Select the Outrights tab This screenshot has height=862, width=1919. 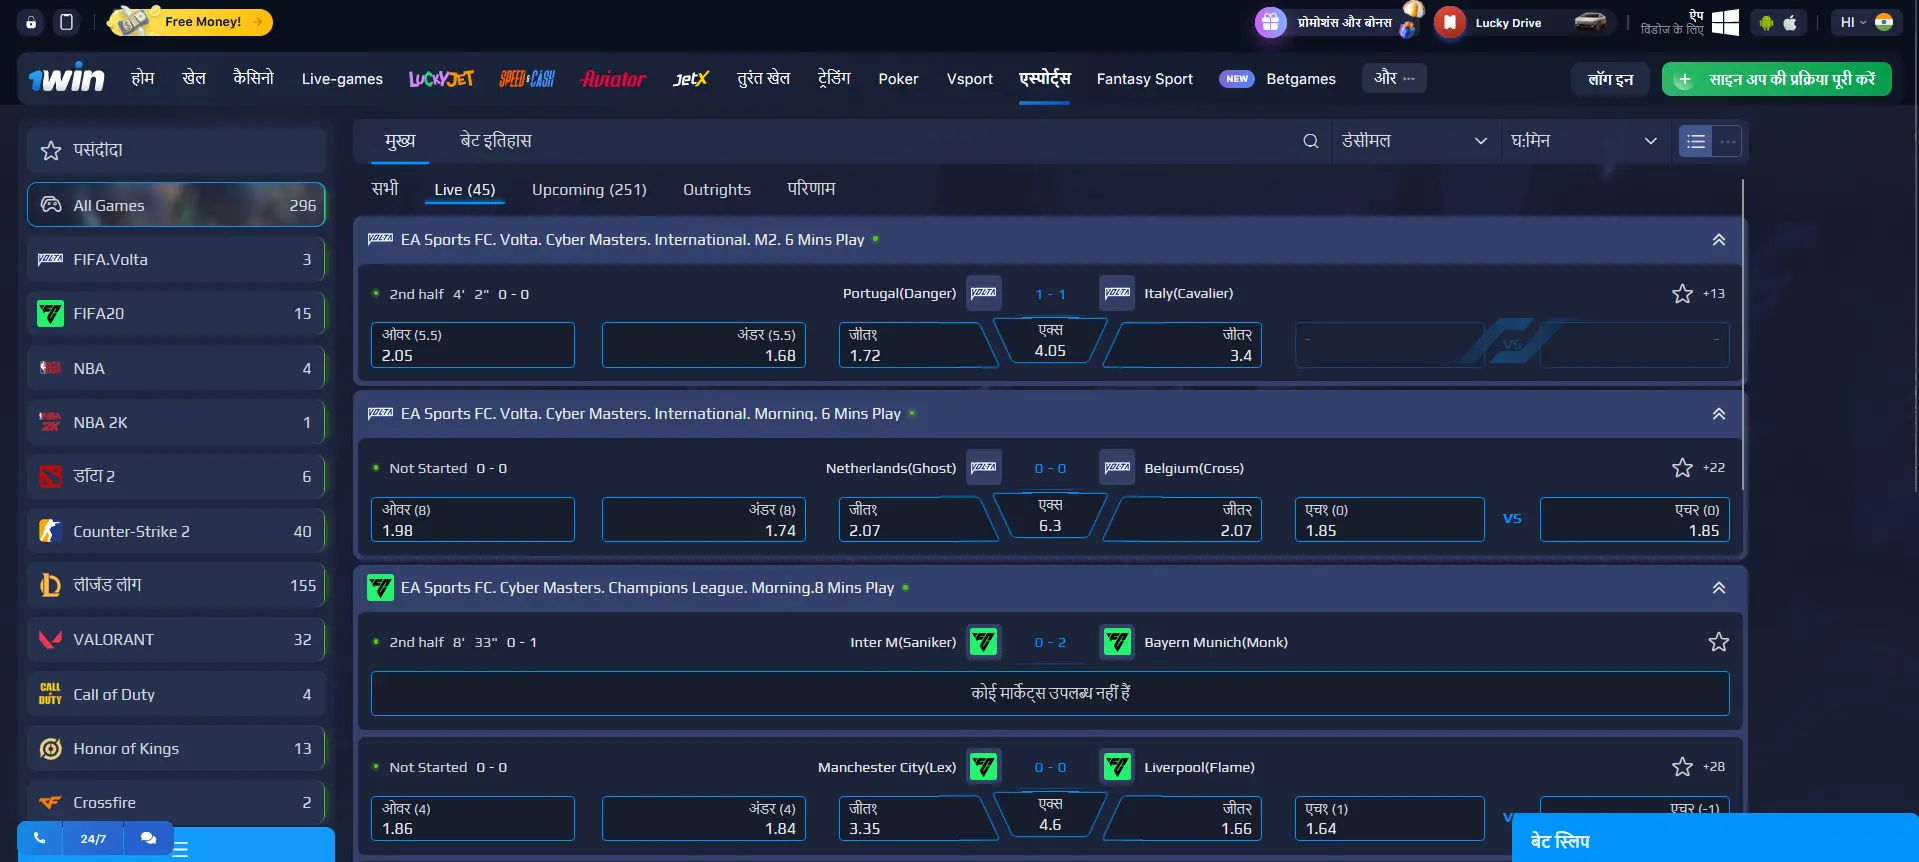pyautogui.click(x=716, y=190)
